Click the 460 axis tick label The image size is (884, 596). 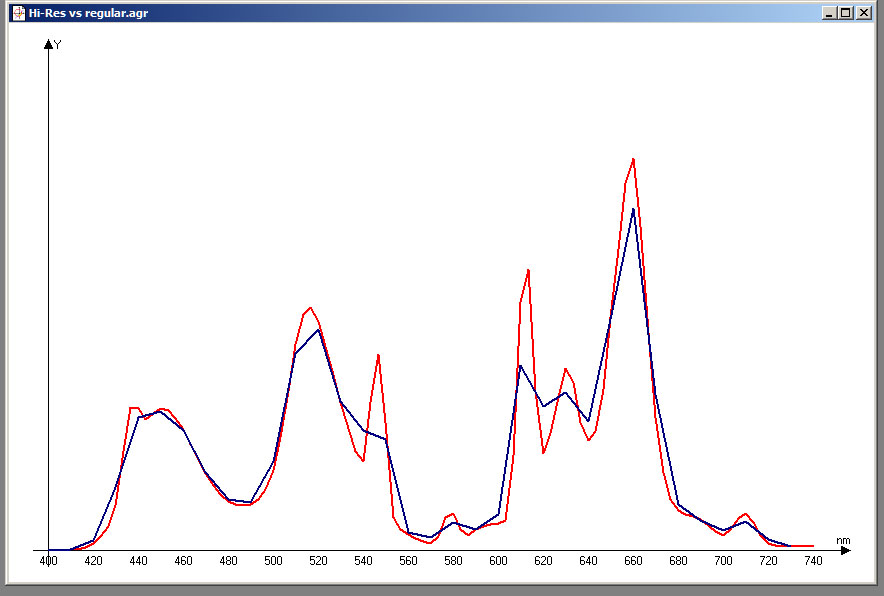[183, 560]
